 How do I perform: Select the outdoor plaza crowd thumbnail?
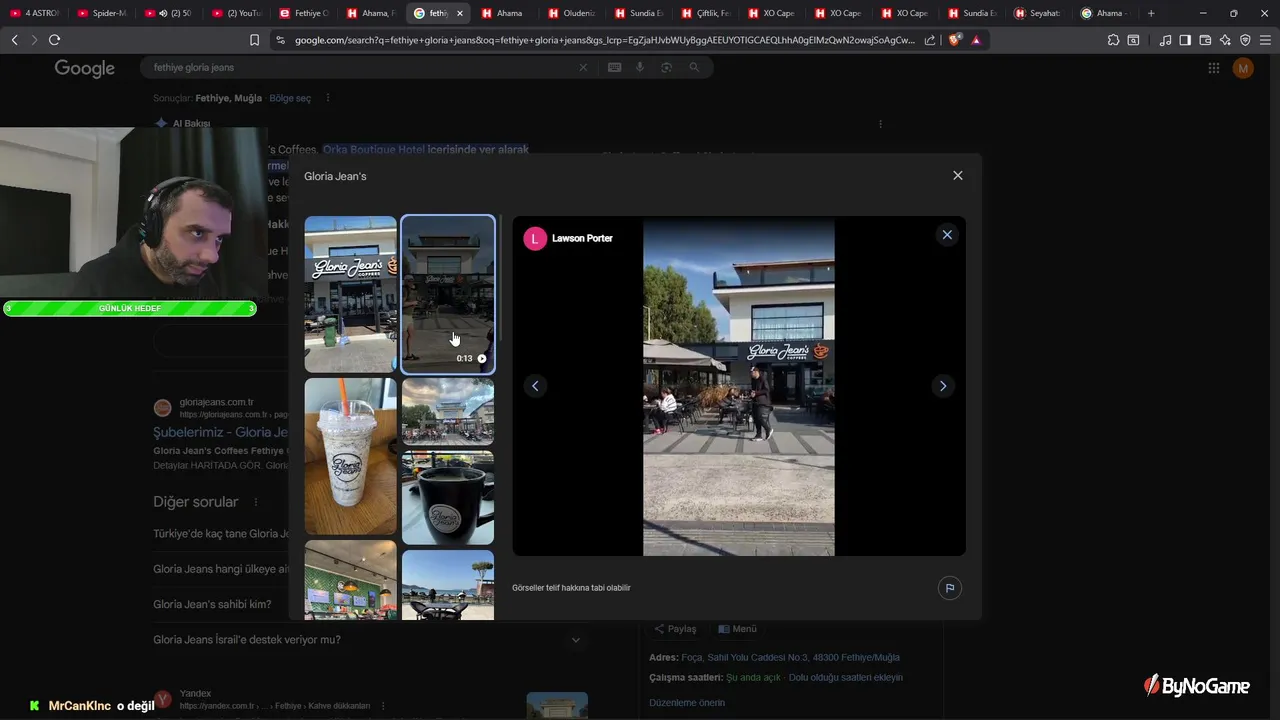click(447, 411)
